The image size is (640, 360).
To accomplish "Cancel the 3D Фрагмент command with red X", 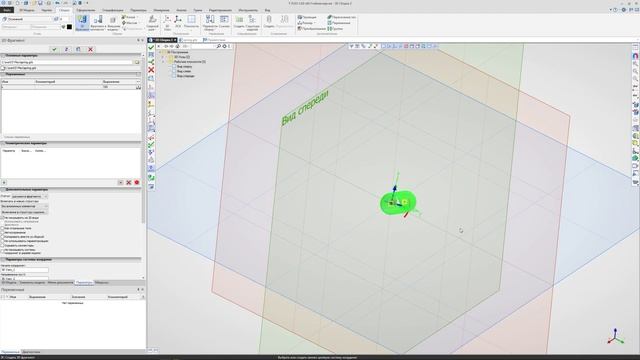I will [91, 49].
